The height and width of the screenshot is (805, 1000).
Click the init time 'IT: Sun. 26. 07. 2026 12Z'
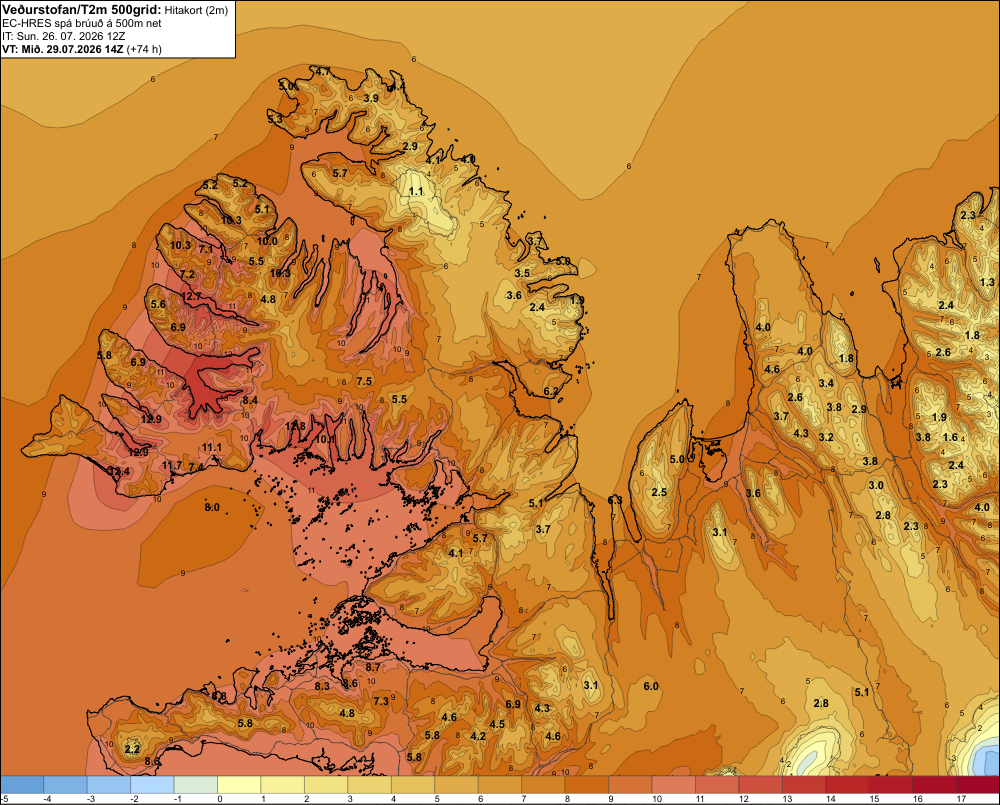[x=64, y=36]
